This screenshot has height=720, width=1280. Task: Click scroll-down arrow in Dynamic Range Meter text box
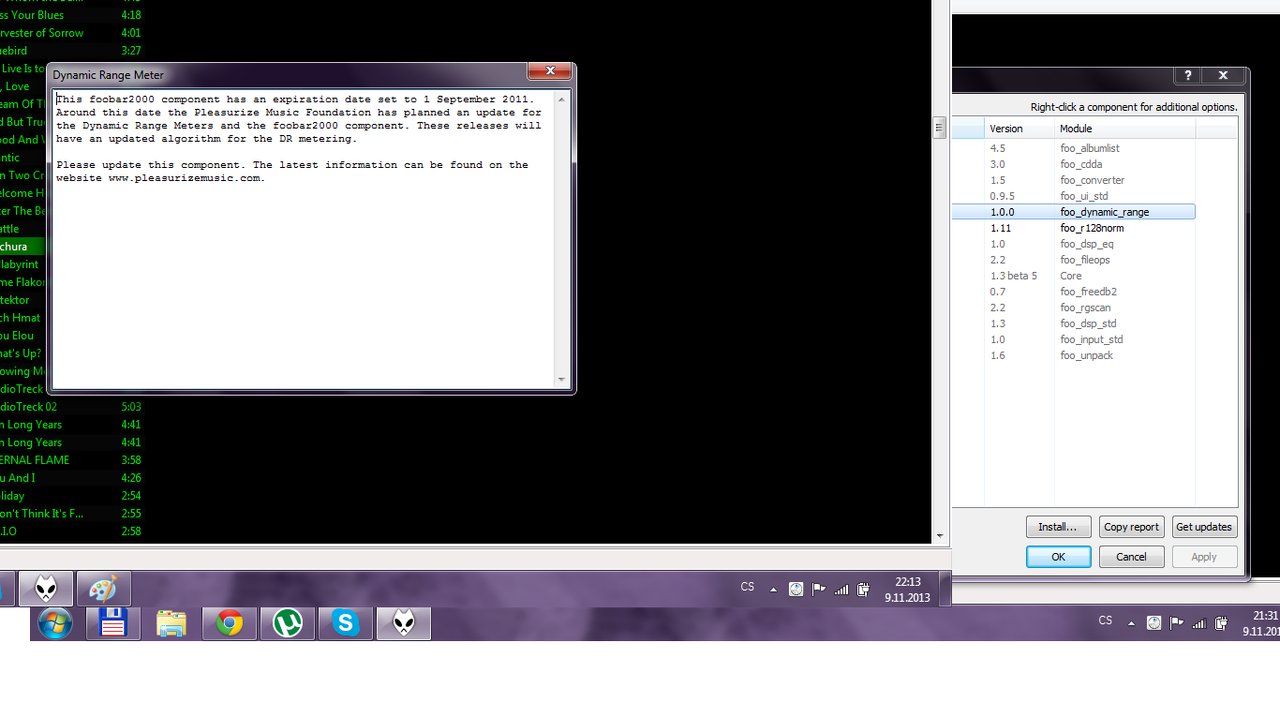tap(562, 380)
